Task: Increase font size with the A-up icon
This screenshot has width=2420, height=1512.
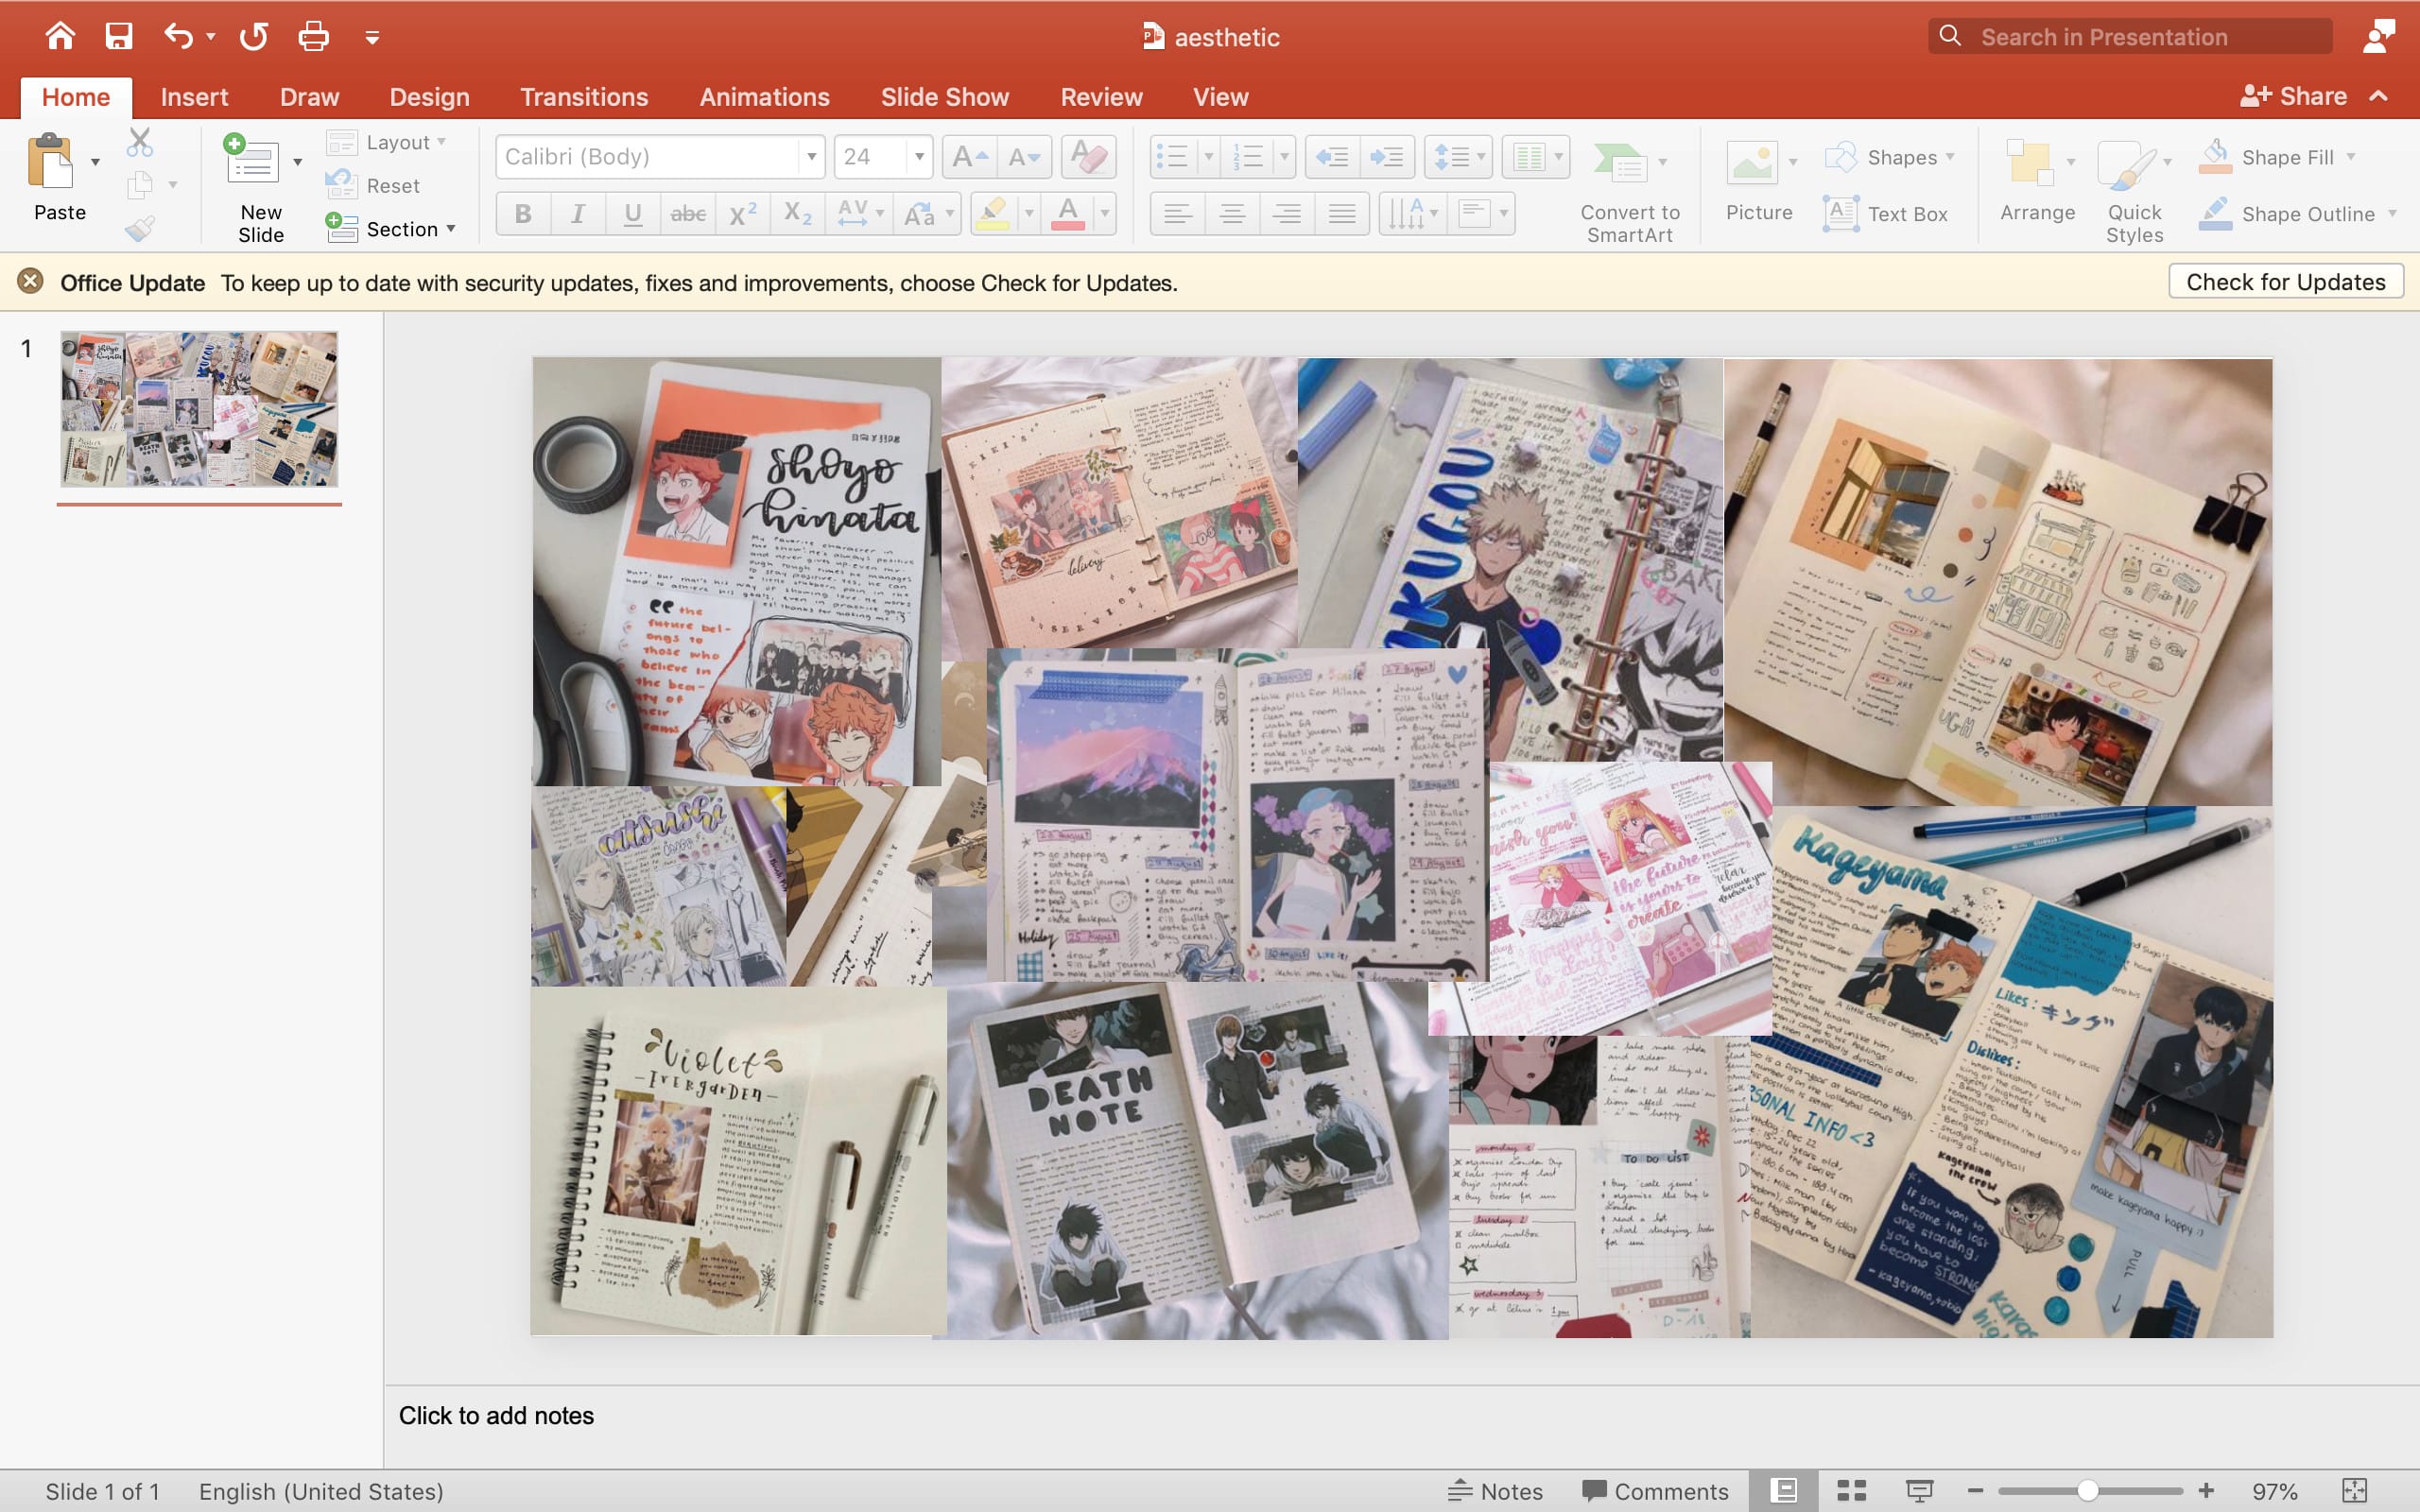Action: [969, 157]
